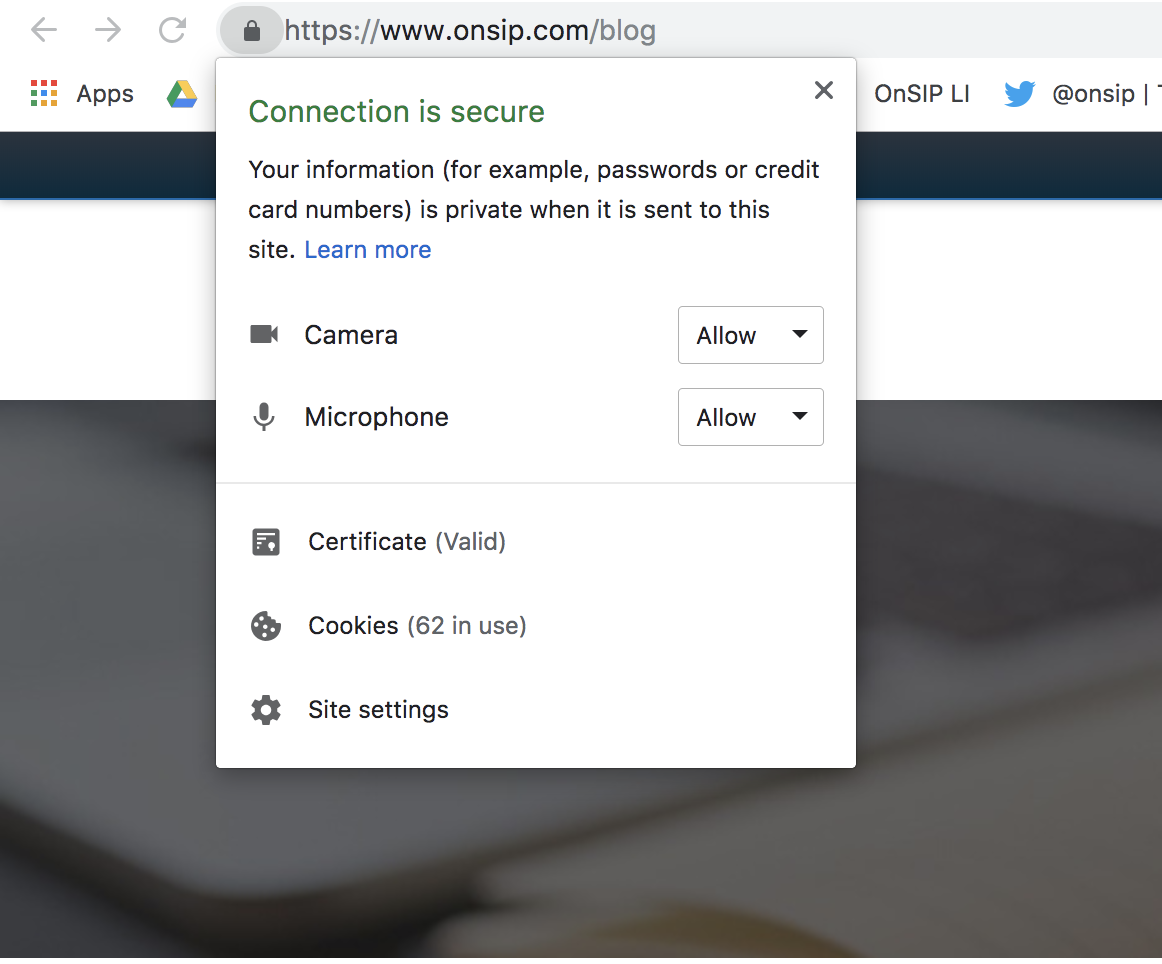The width and height of the screenshot is (1162, 964).
Task: Click the reload page arrow
Action: (172, 30)
